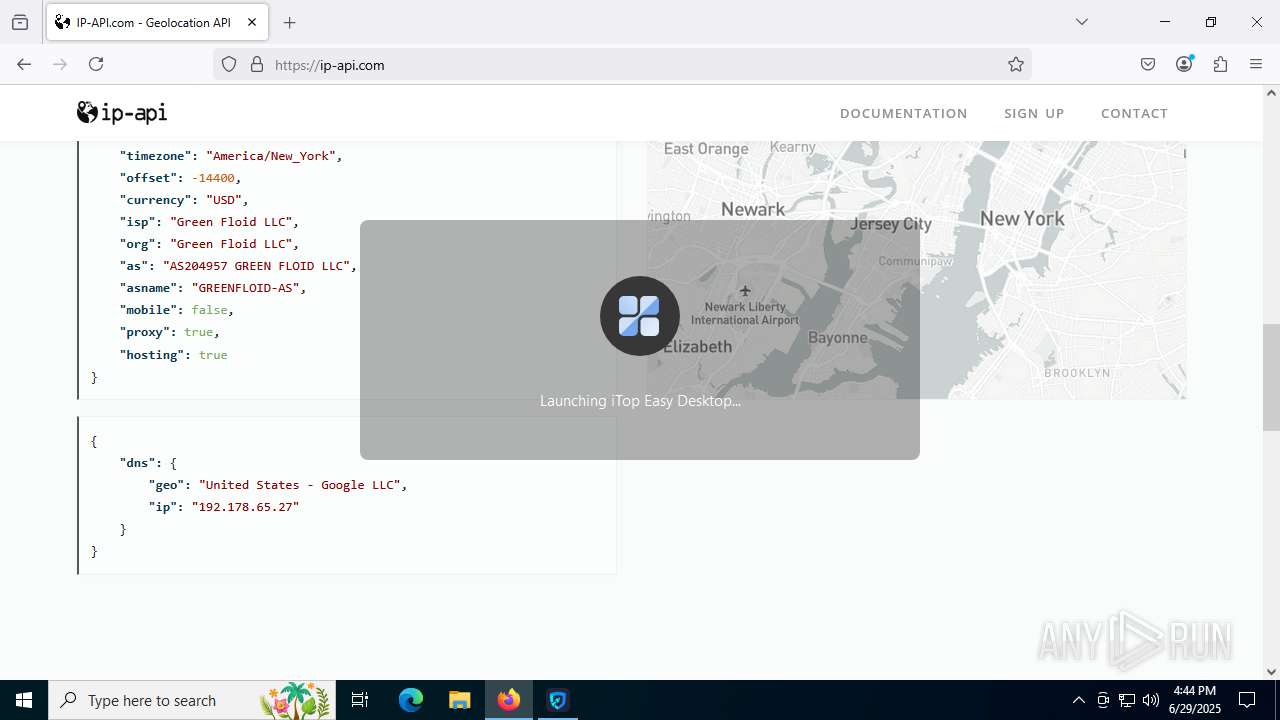
Task: Go back to the previous page
Action: click(24, 64)
